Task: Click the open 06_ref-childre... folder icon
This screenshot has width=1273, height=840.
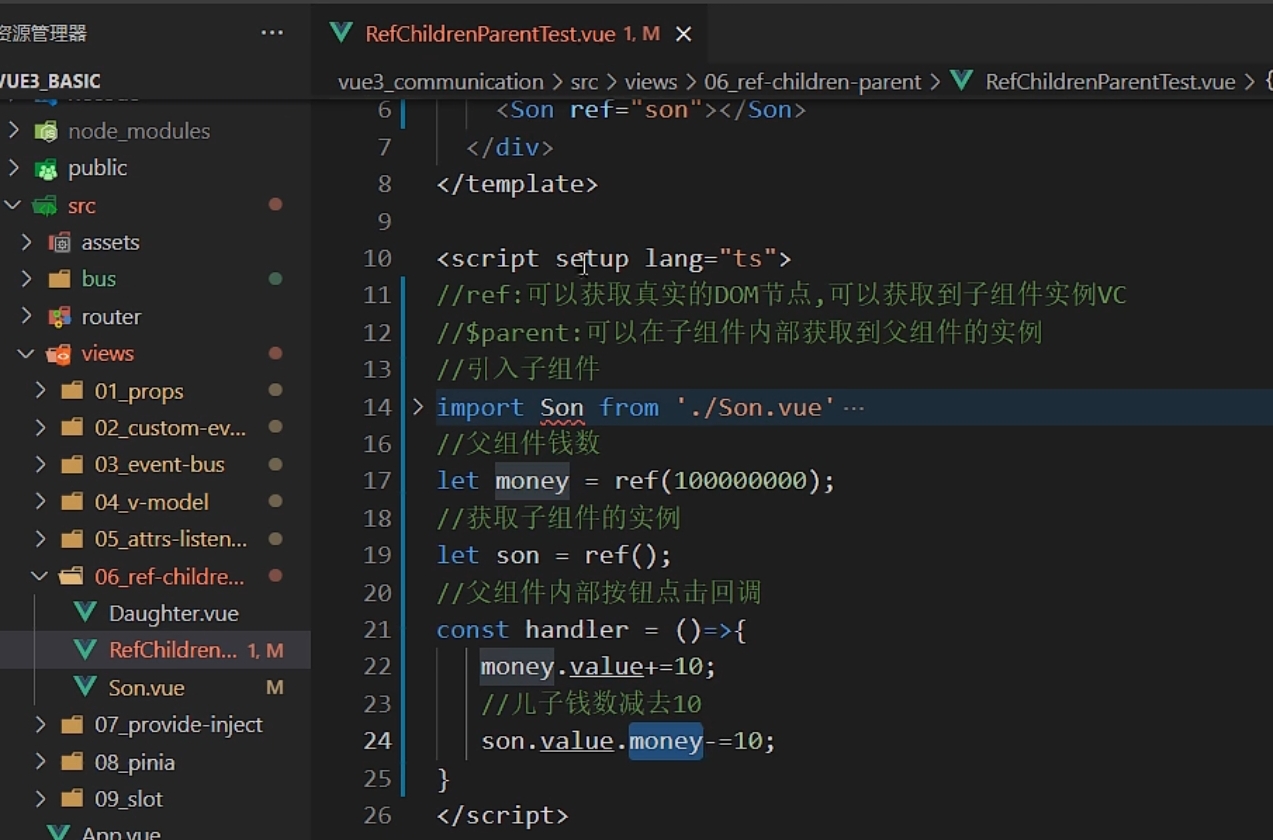Action: (x=72, y=577)
